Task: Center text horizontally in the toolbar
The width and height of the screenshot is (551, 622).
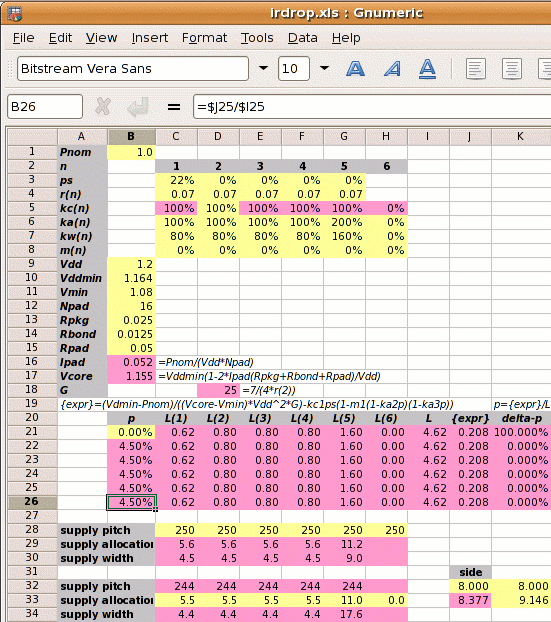Action: 511,69
